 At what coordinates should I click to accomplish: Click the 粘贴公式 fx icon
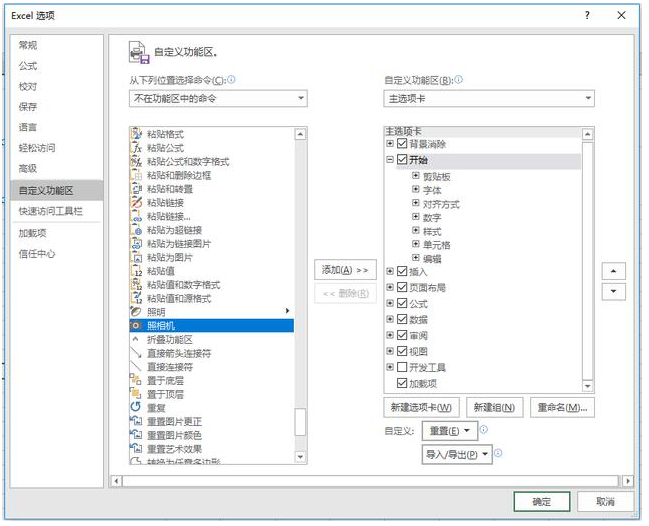(136, 148)
